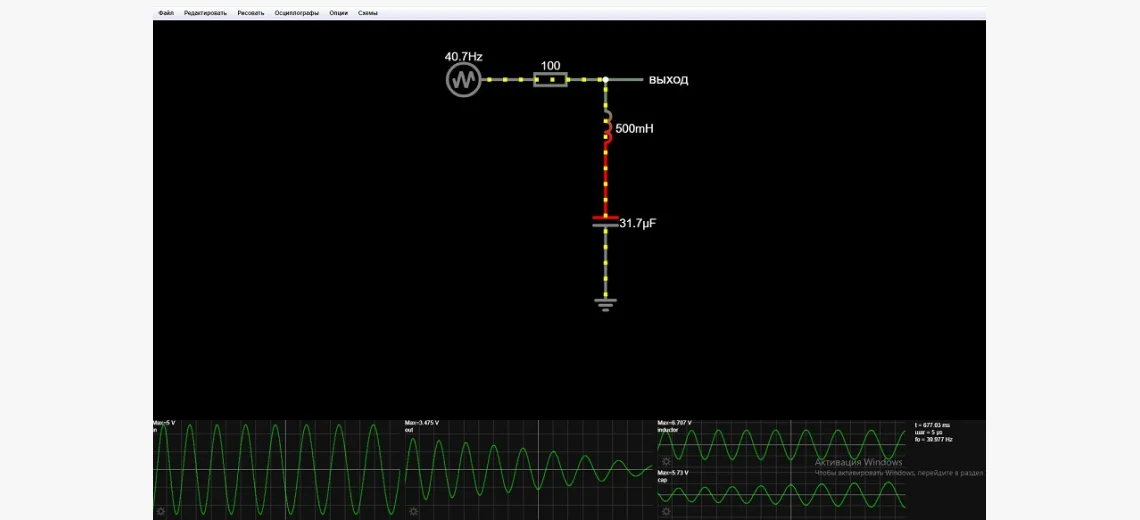Click the junction node above the inductor

(605, 79)
